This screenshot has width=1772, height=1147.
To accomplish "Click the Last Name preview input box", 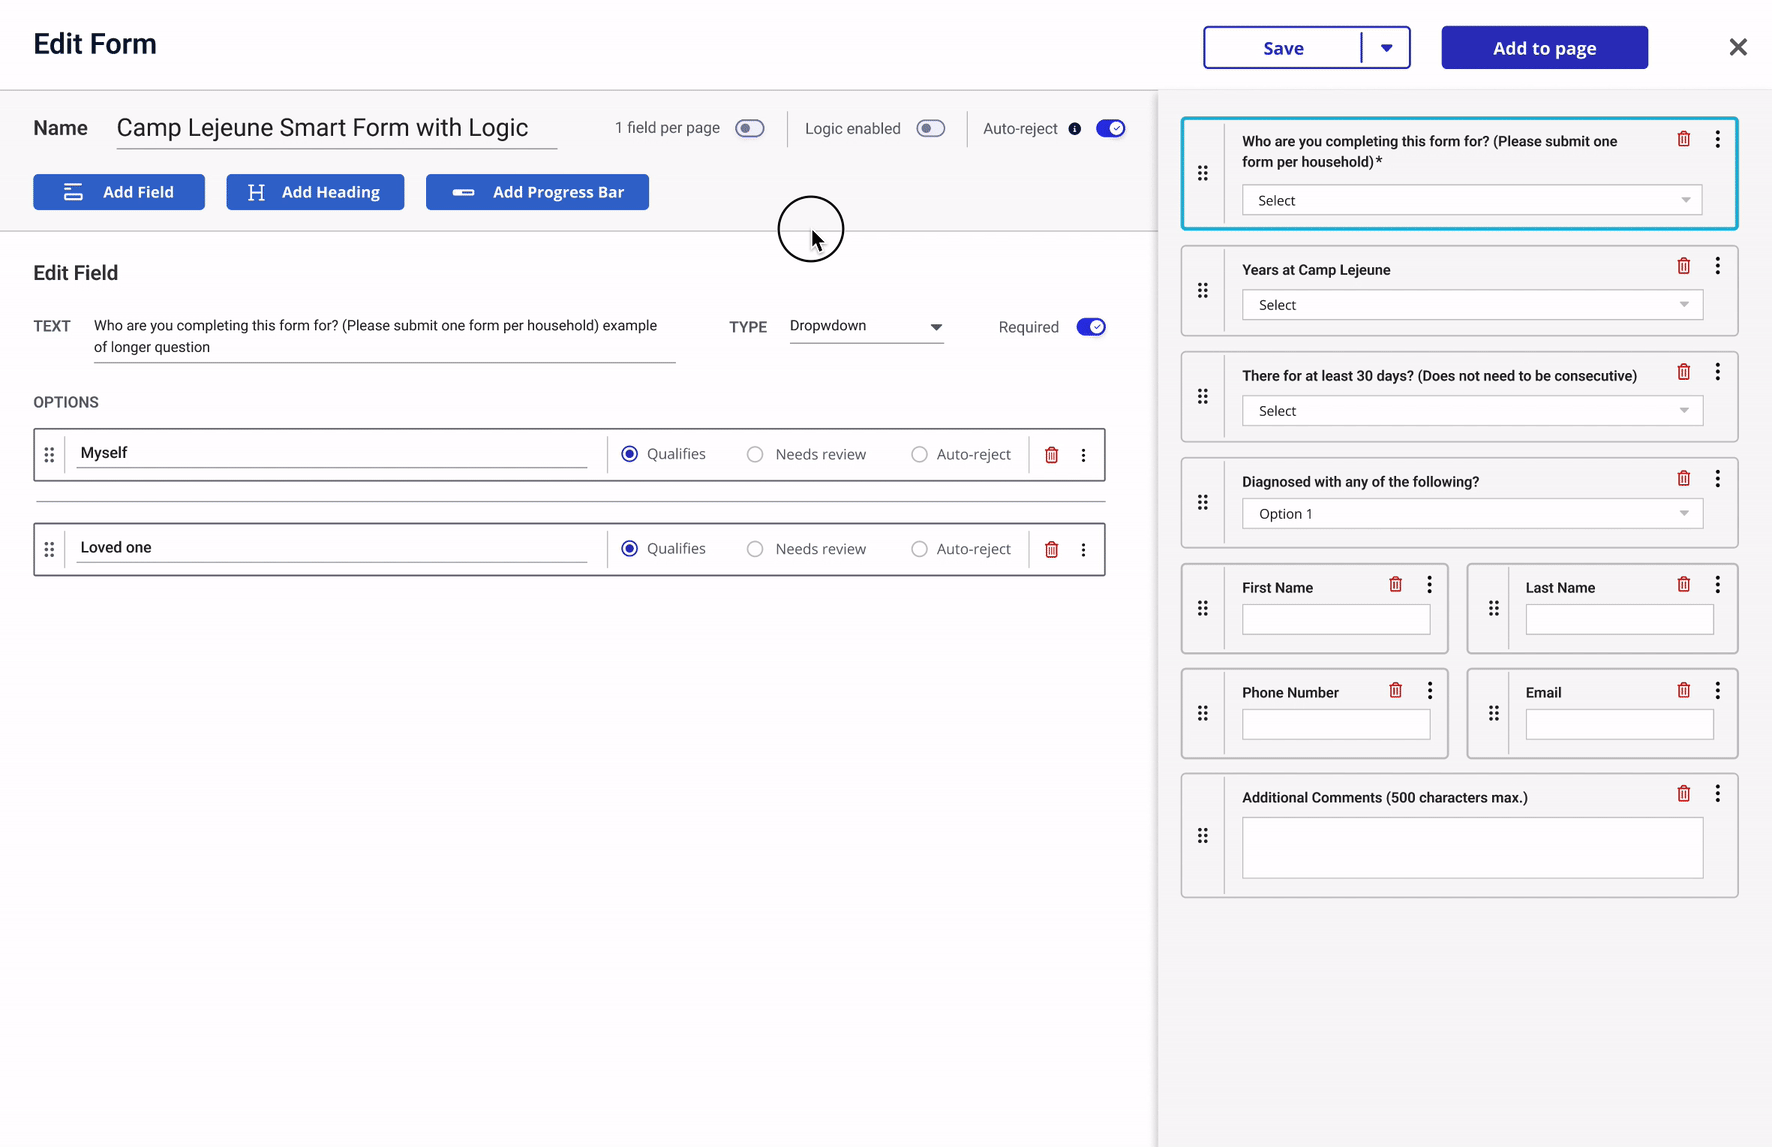I will [1619, 620].
